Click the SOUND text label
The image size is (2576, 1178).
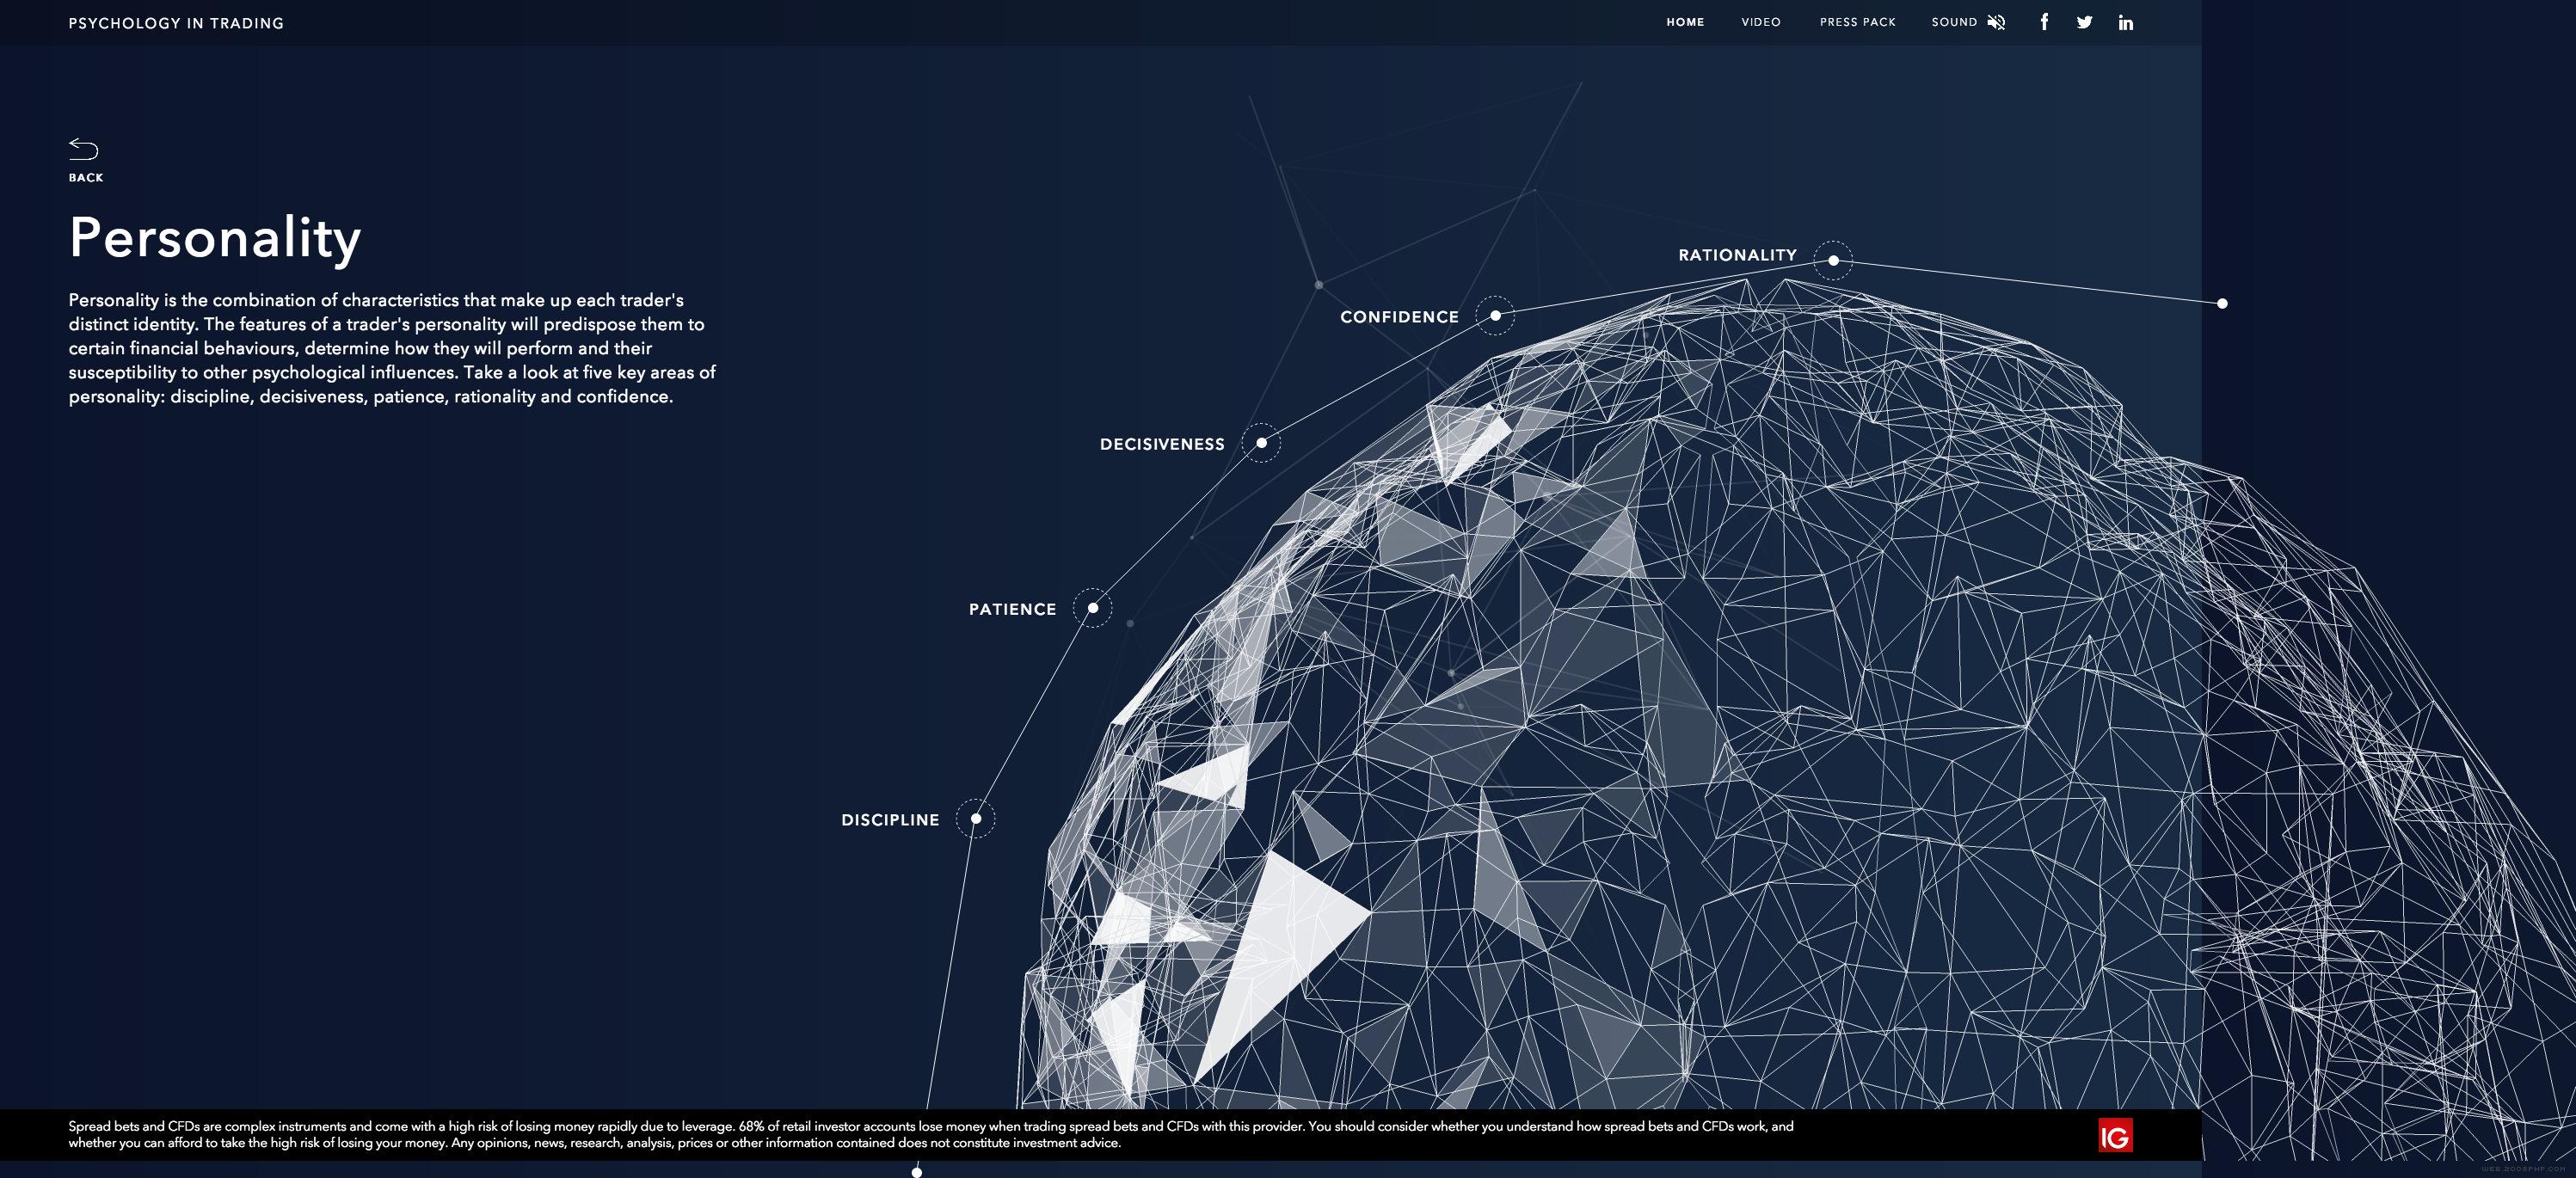coord(1954,22)
